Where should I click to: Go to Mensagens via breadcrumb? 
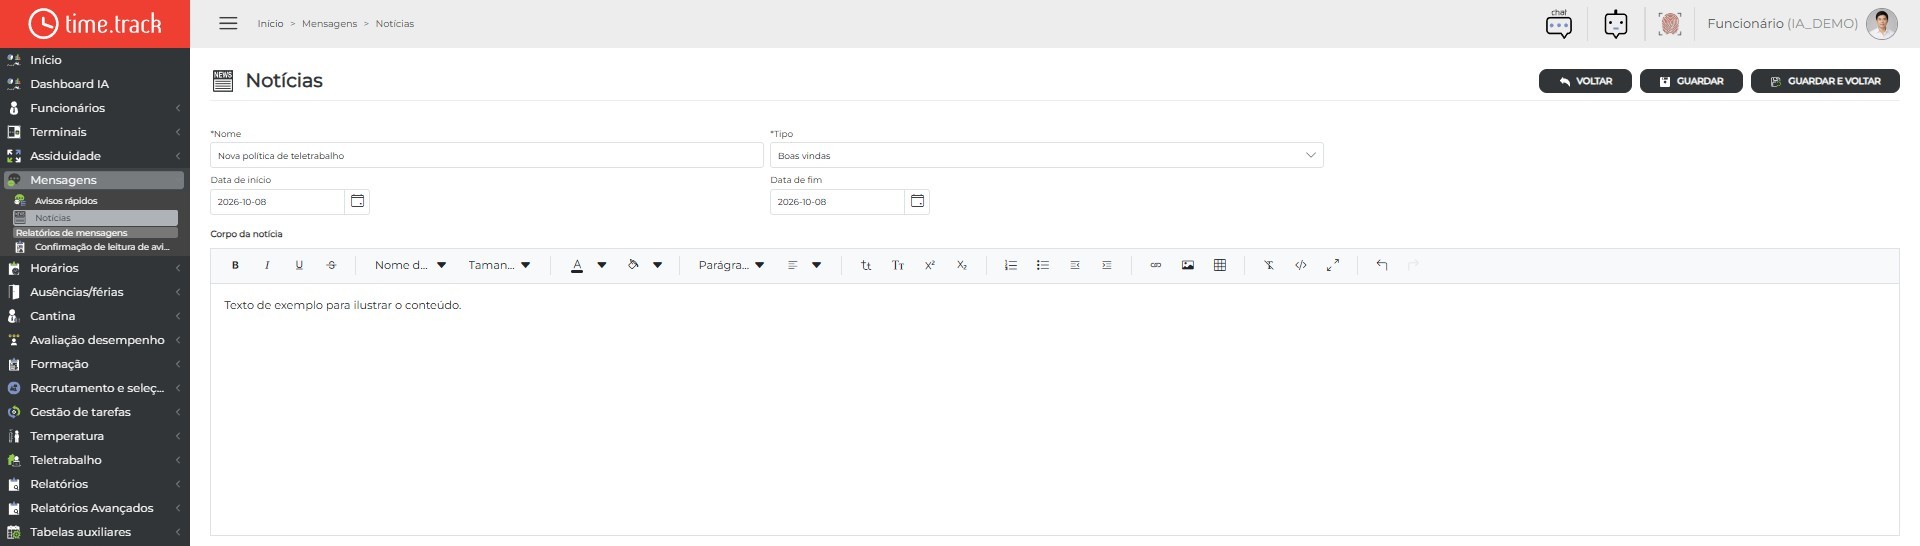[329, 24]
